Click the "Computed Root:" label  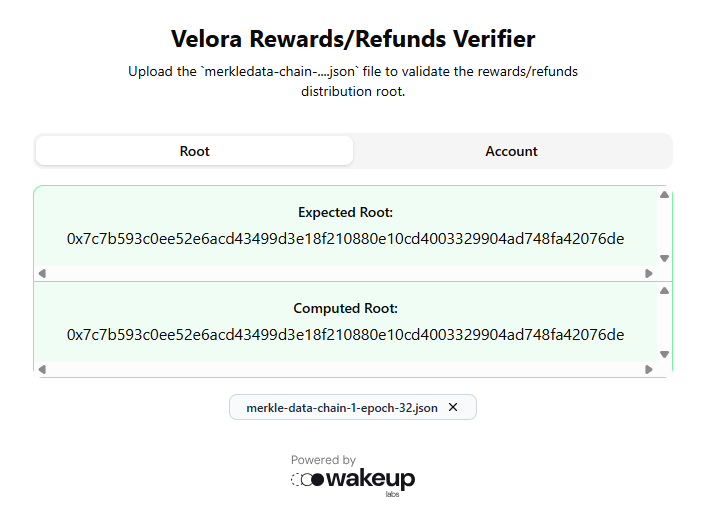[345, 309]
